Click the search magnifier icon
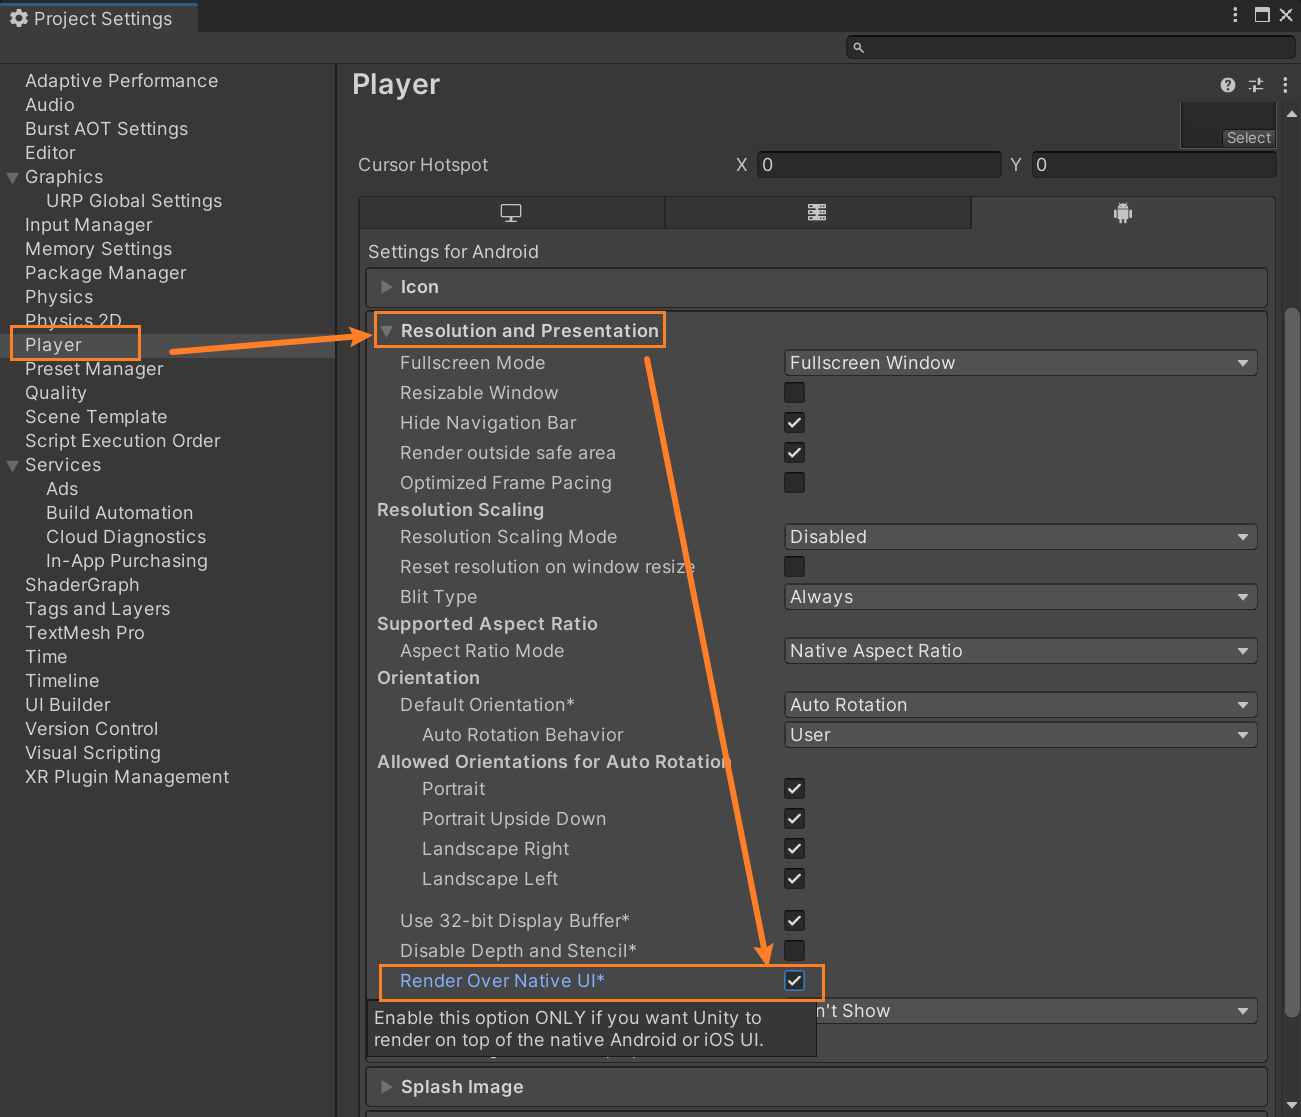This screenshot has width=1301, height=1117. click(x=858, y=47)
